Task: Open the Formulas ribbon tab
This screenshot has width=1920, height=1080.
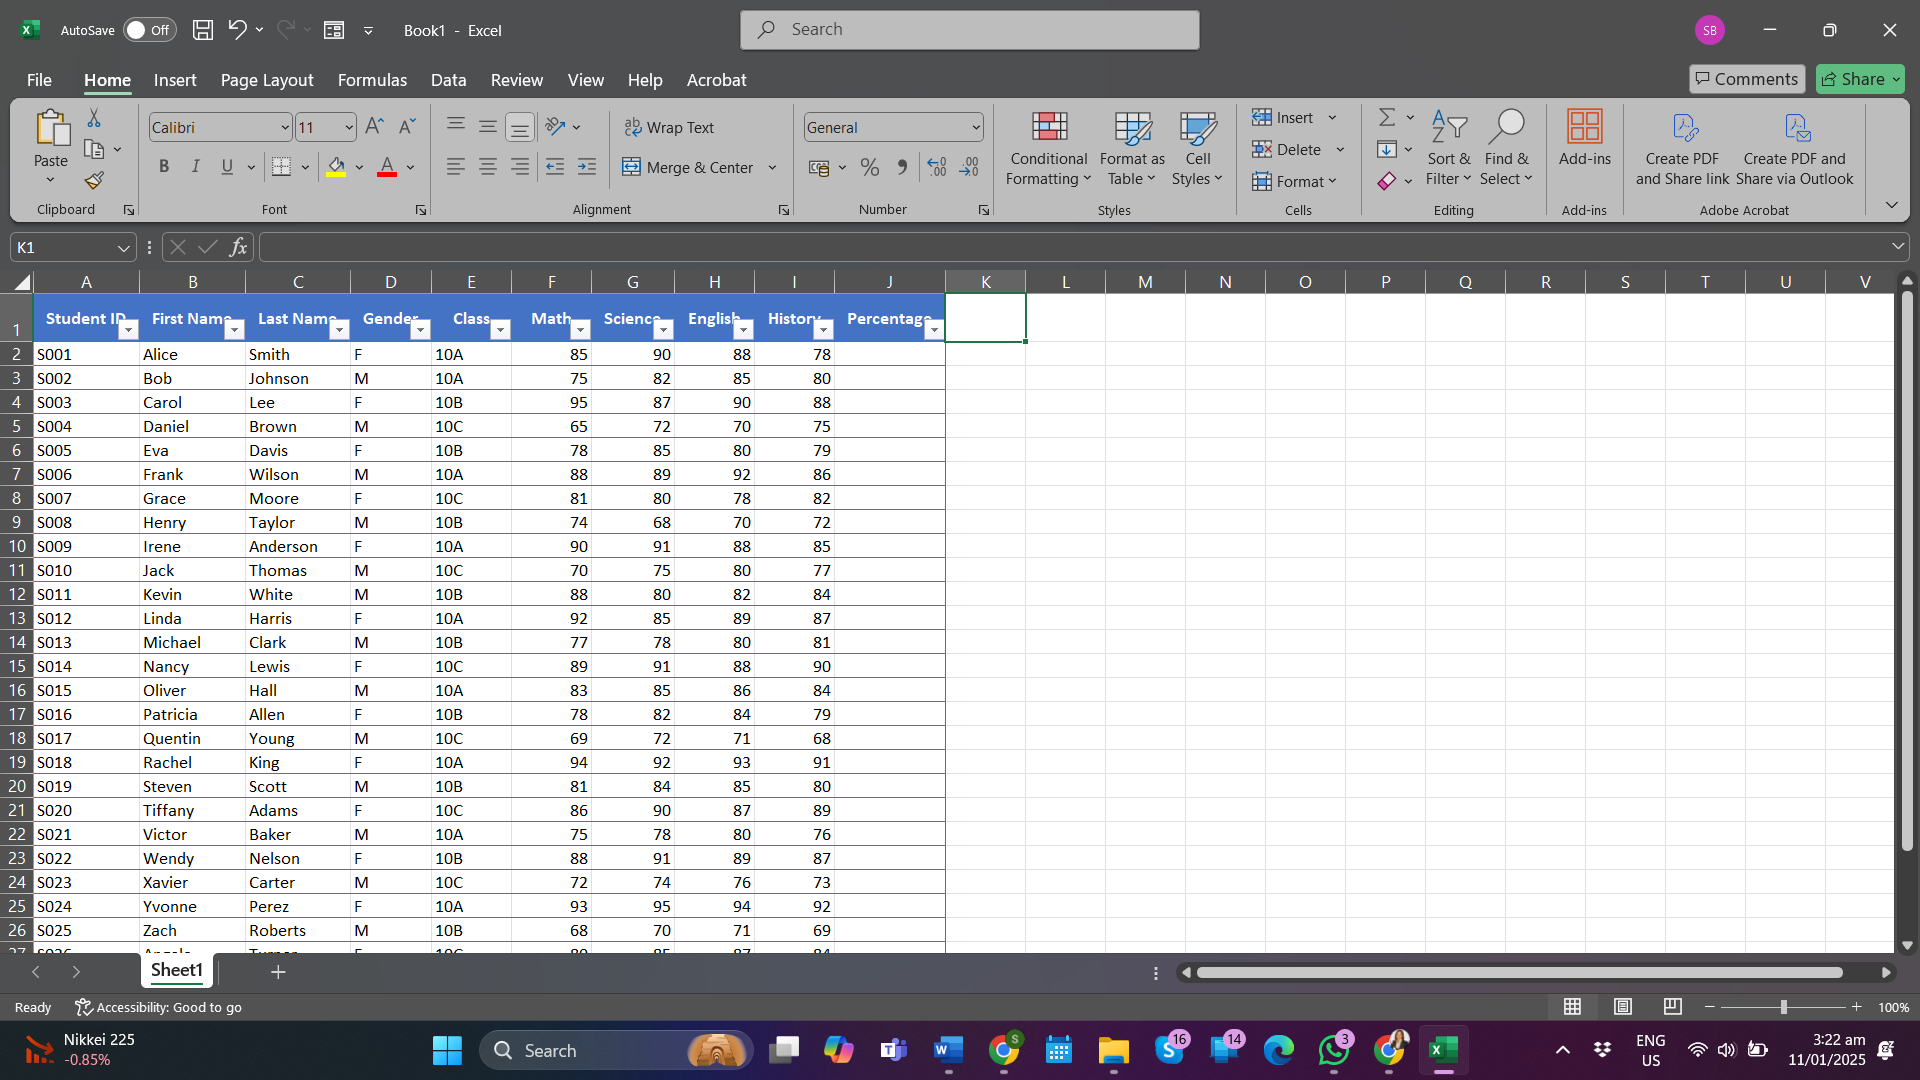Action: (x=372, y=80)
